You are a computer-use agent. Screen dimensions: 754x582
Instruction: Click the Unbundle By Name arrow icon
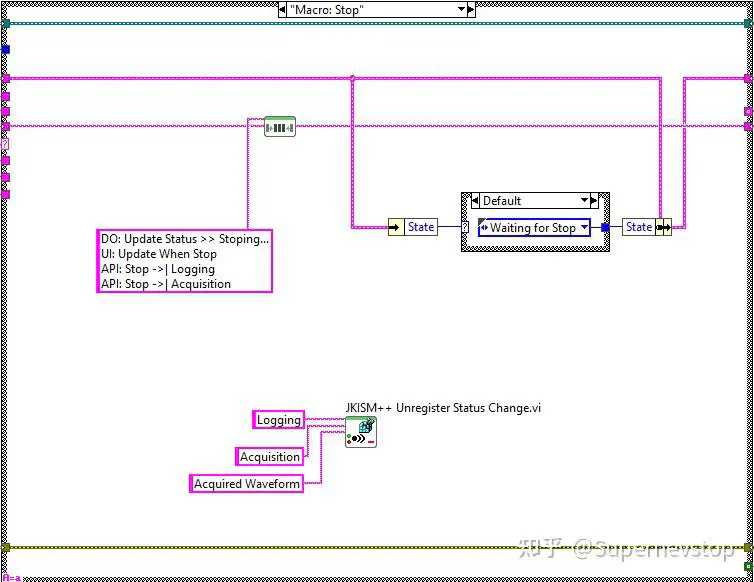tap(396, 227)
